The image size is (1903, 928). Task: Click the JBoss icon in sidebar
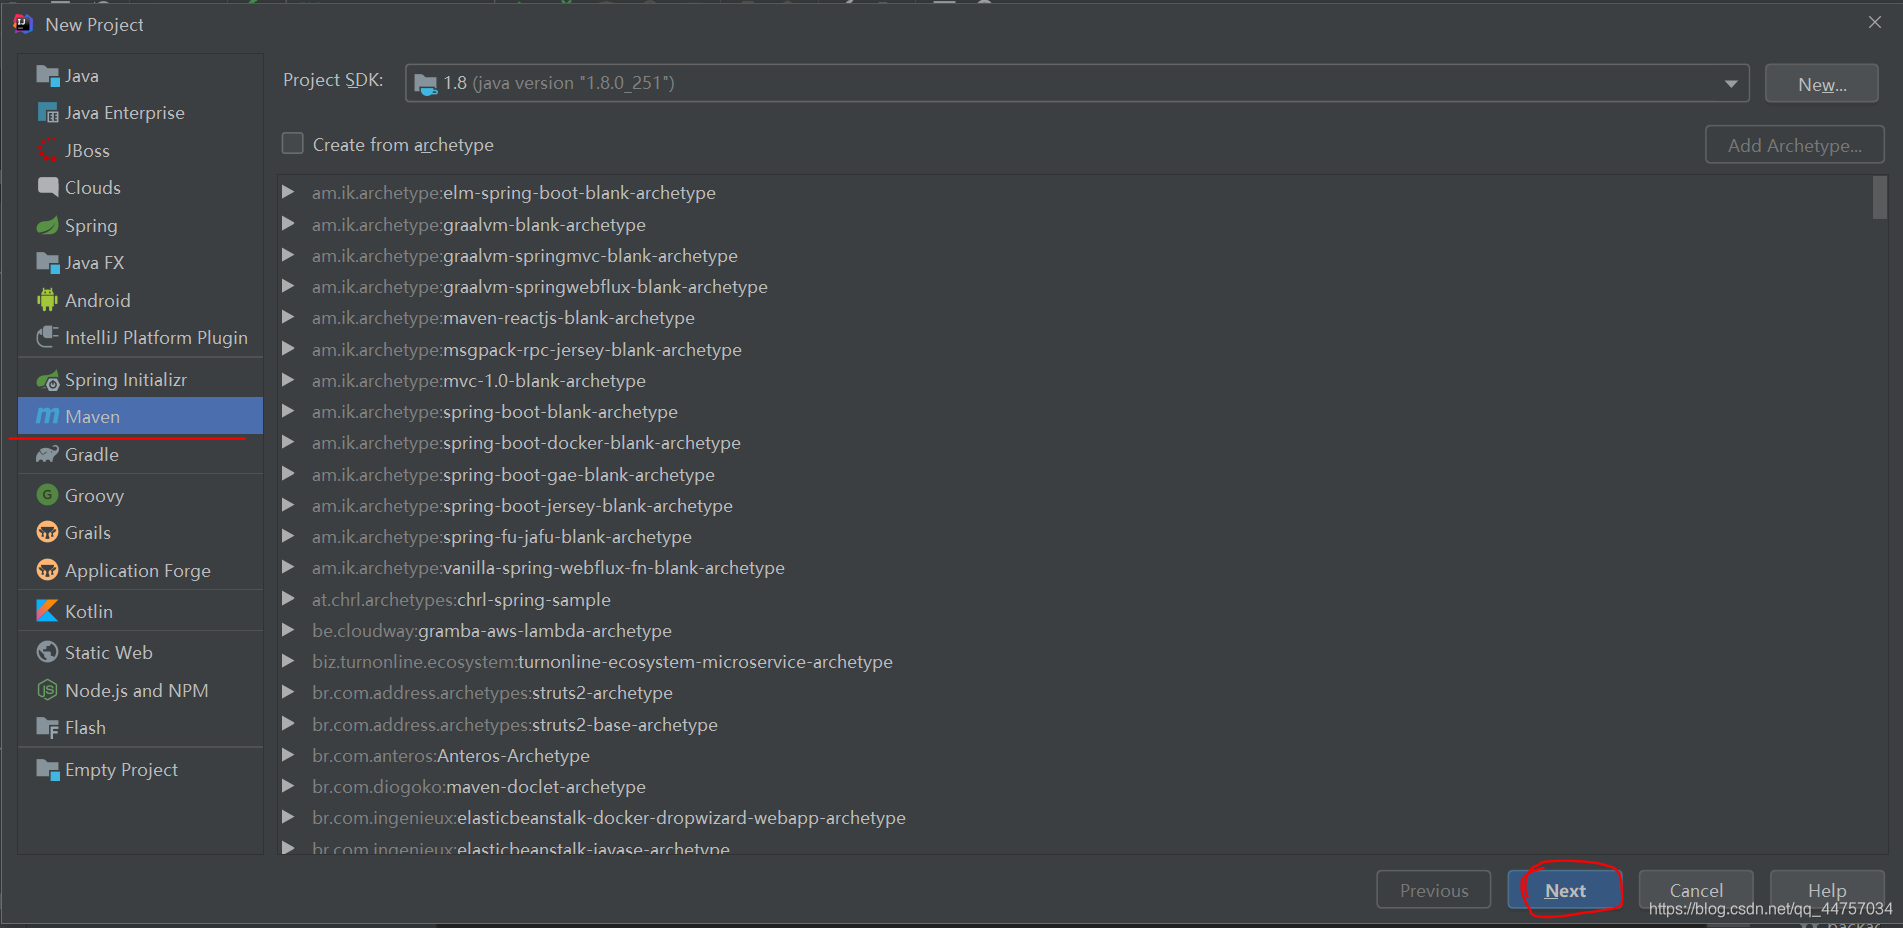pos(47,150)
